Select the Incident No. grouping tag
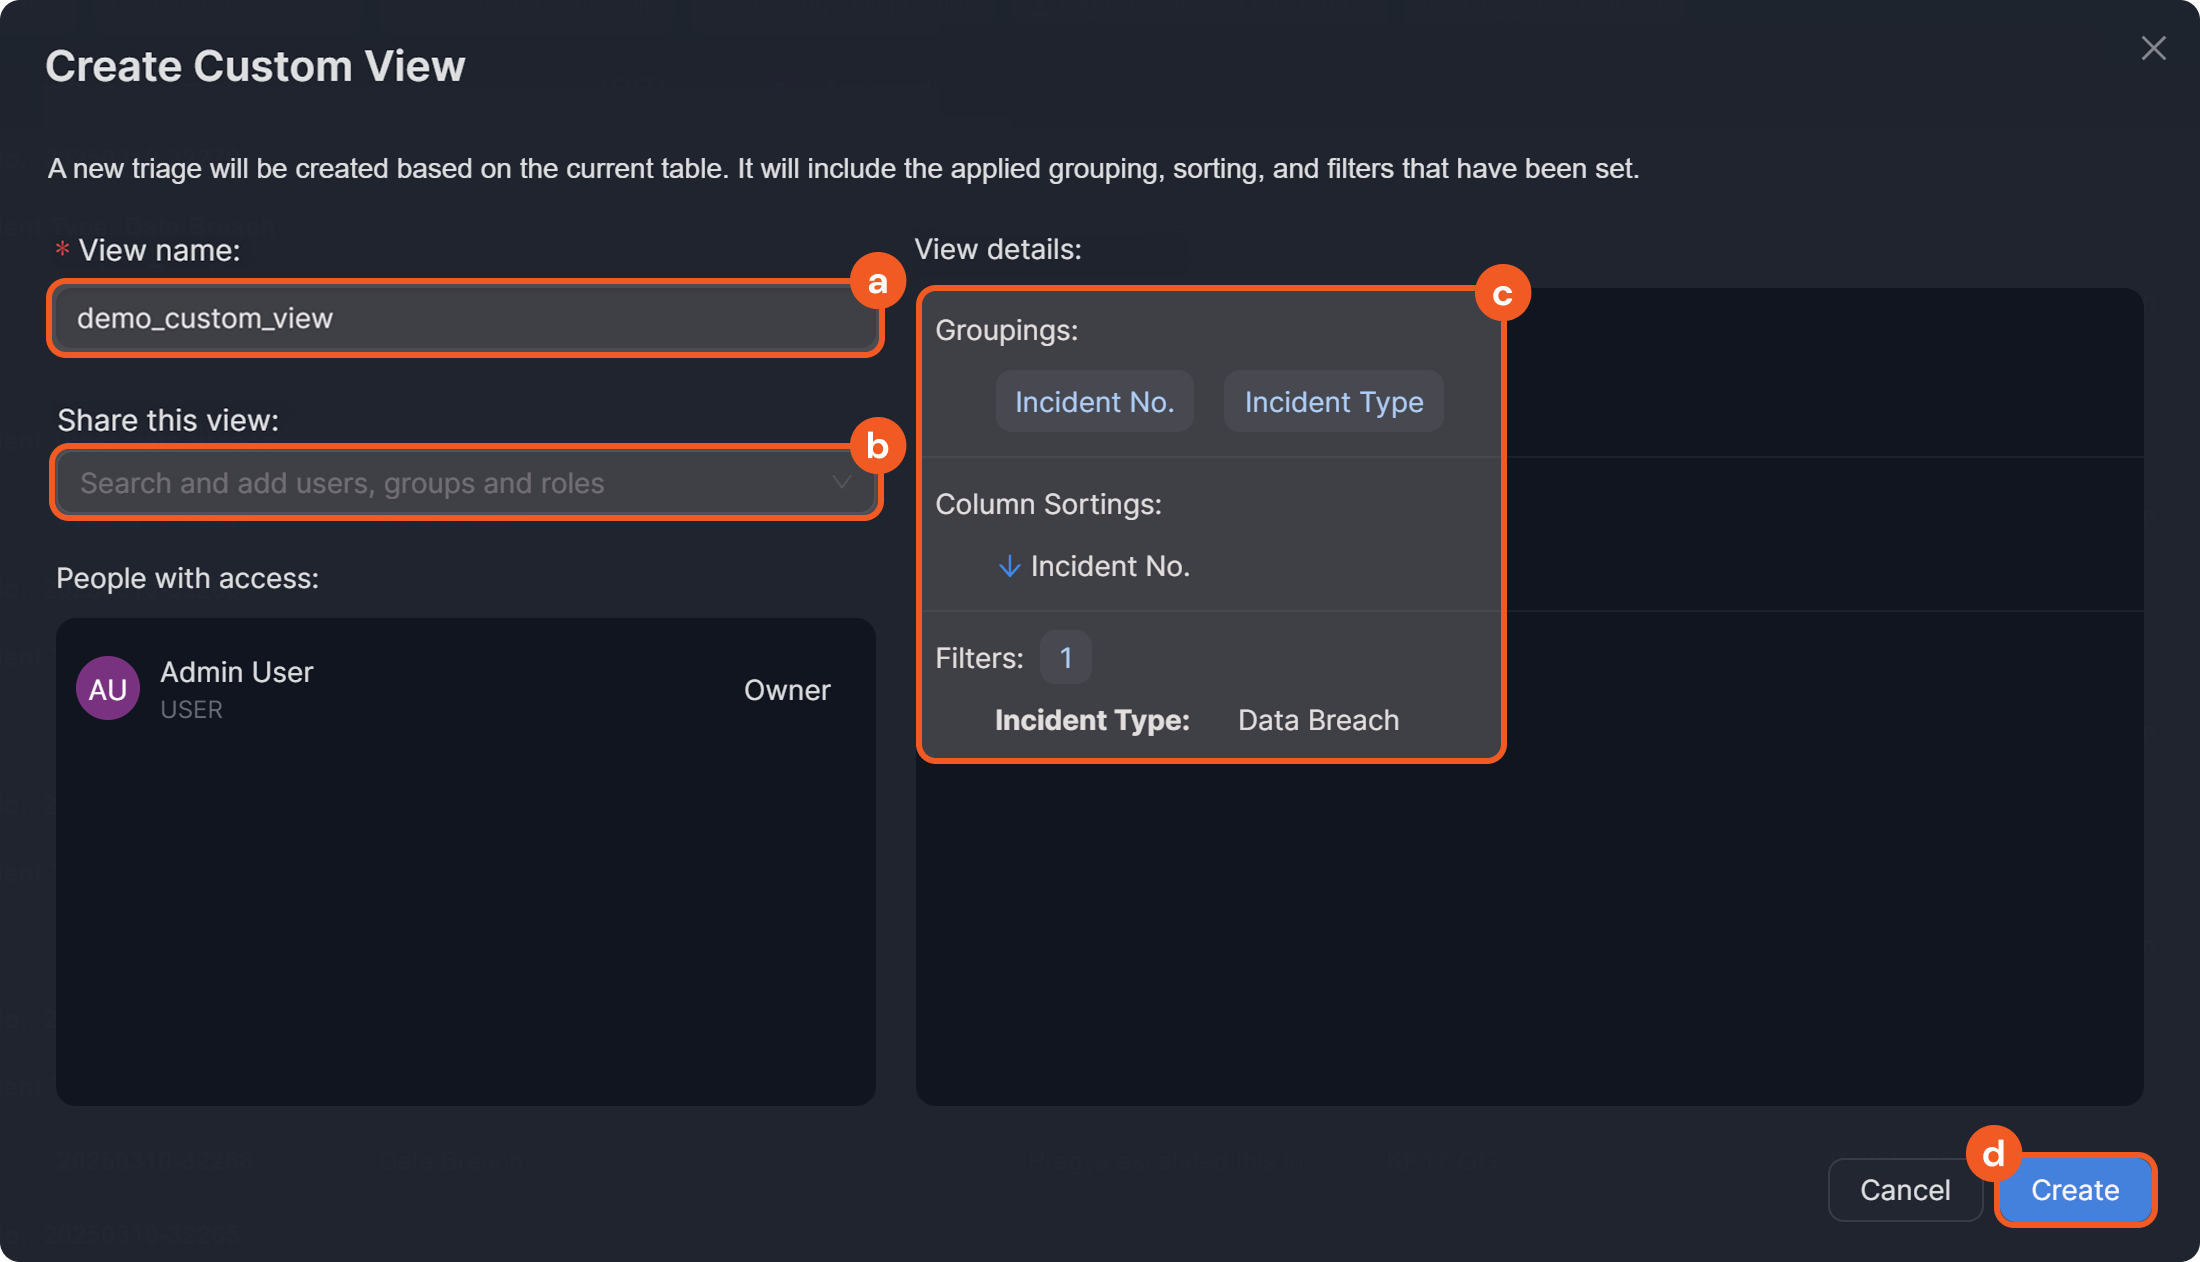2200x1262 pixels. (1094, 402)
